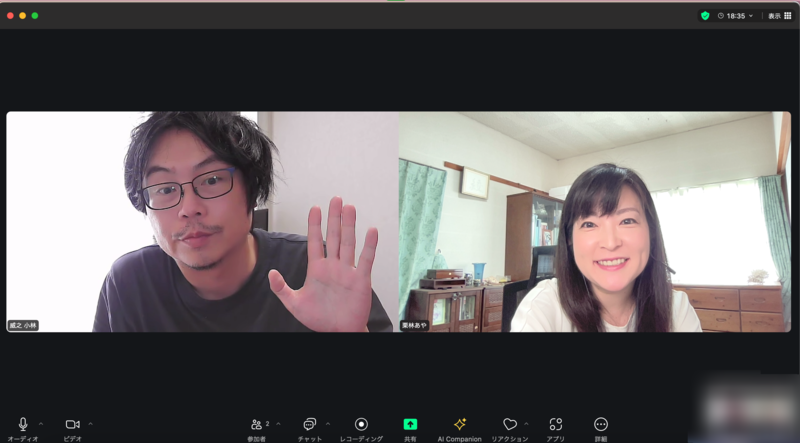Expand video options arrow beside camera
Viewport: 800px width, 443px height.
coord(90,423)
